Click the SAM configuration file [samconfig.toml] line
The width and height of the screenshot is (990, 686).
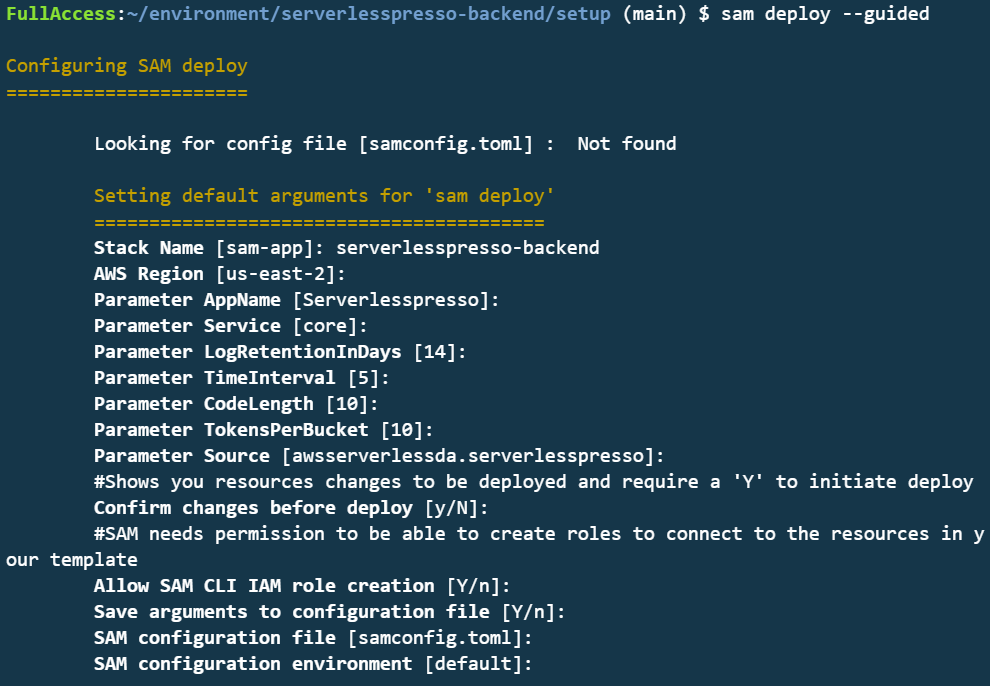(313, 637)
